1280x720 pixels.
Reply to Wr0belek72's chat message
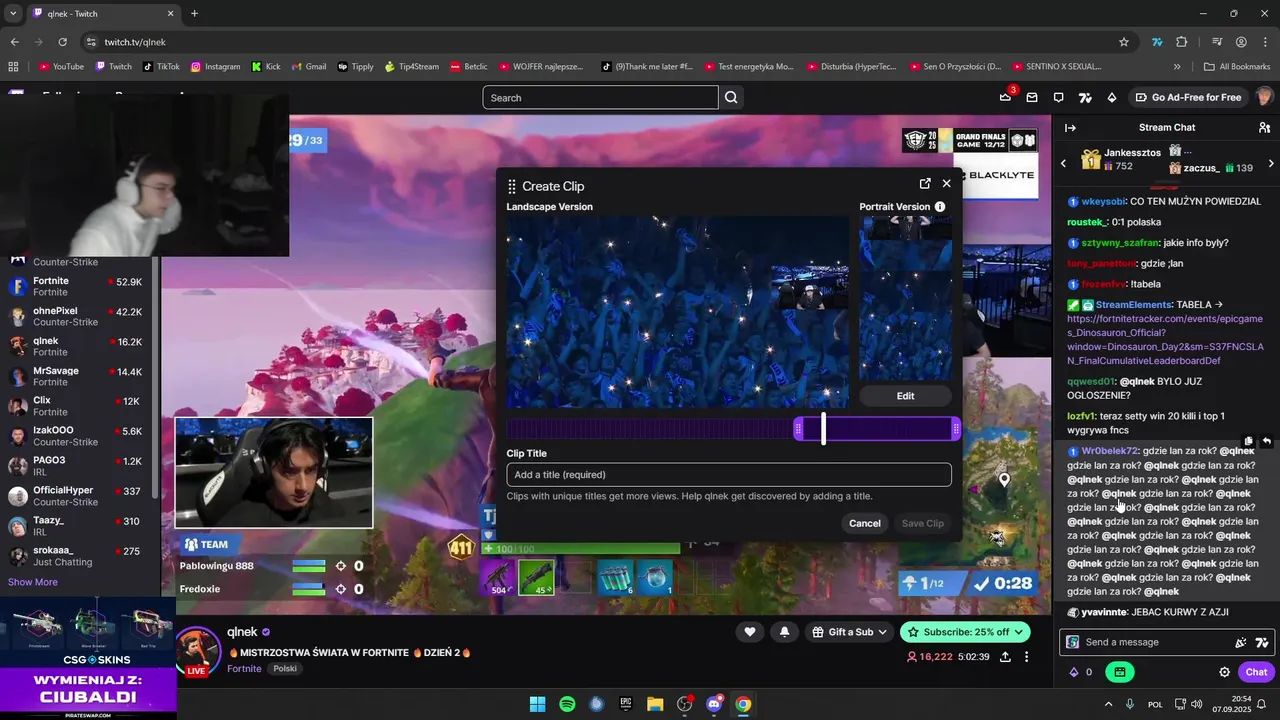(1266, 441)
